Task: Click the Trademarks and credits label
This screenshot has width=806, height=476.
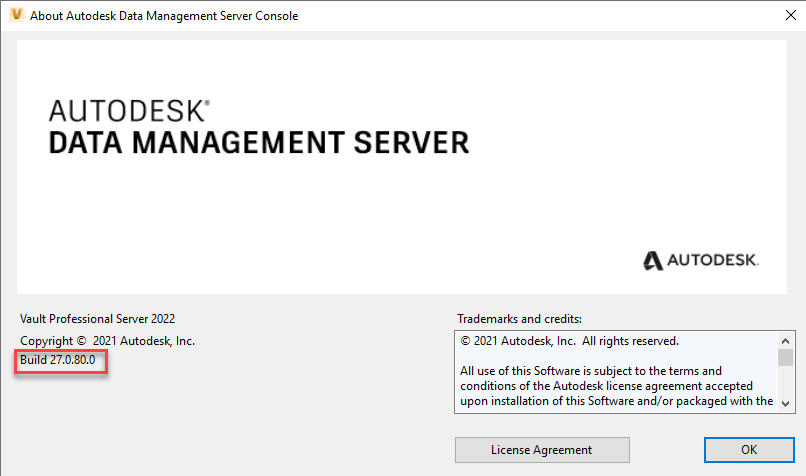Action: coord(519,319)
